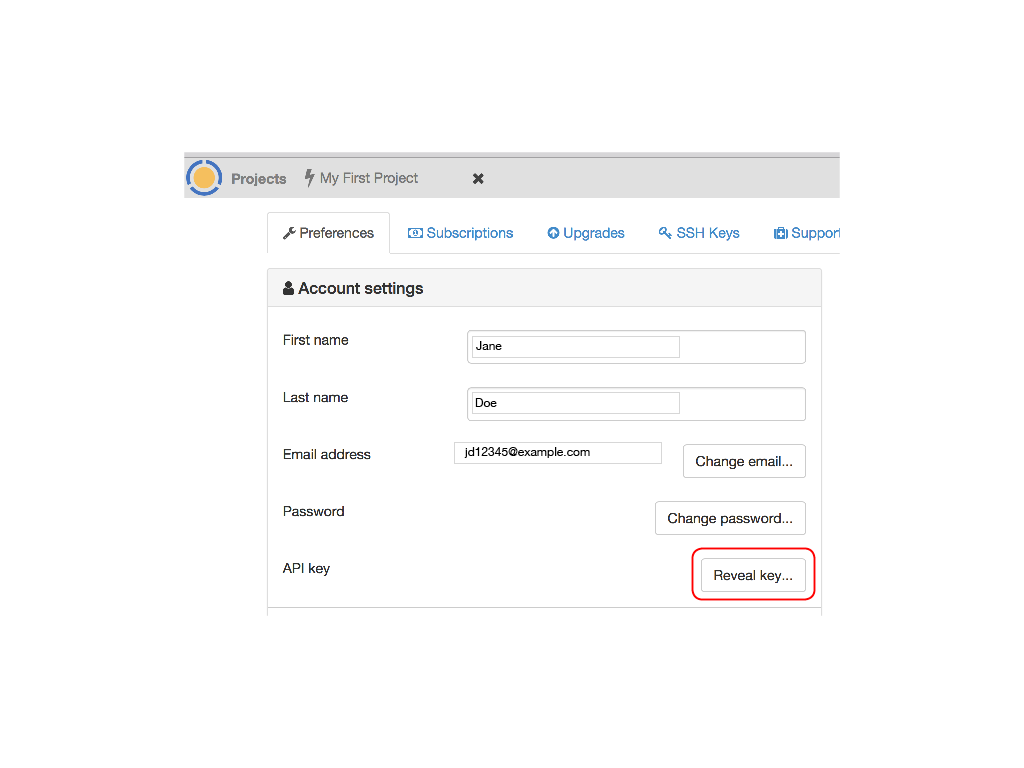Click the lightning bolt project icon
Screen dimensions: 1024x768
pyautogui.click(x=309, y=178)
